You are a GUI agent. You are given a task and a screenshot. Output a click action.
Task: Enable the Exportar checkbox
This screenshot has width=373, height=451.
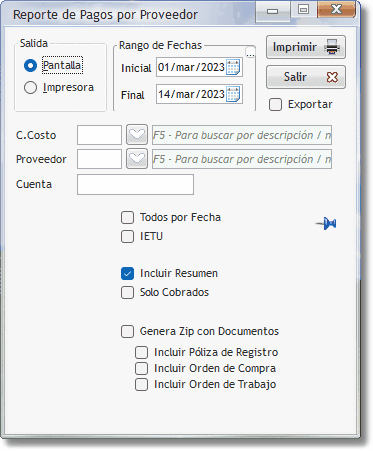tap(275, 104)
